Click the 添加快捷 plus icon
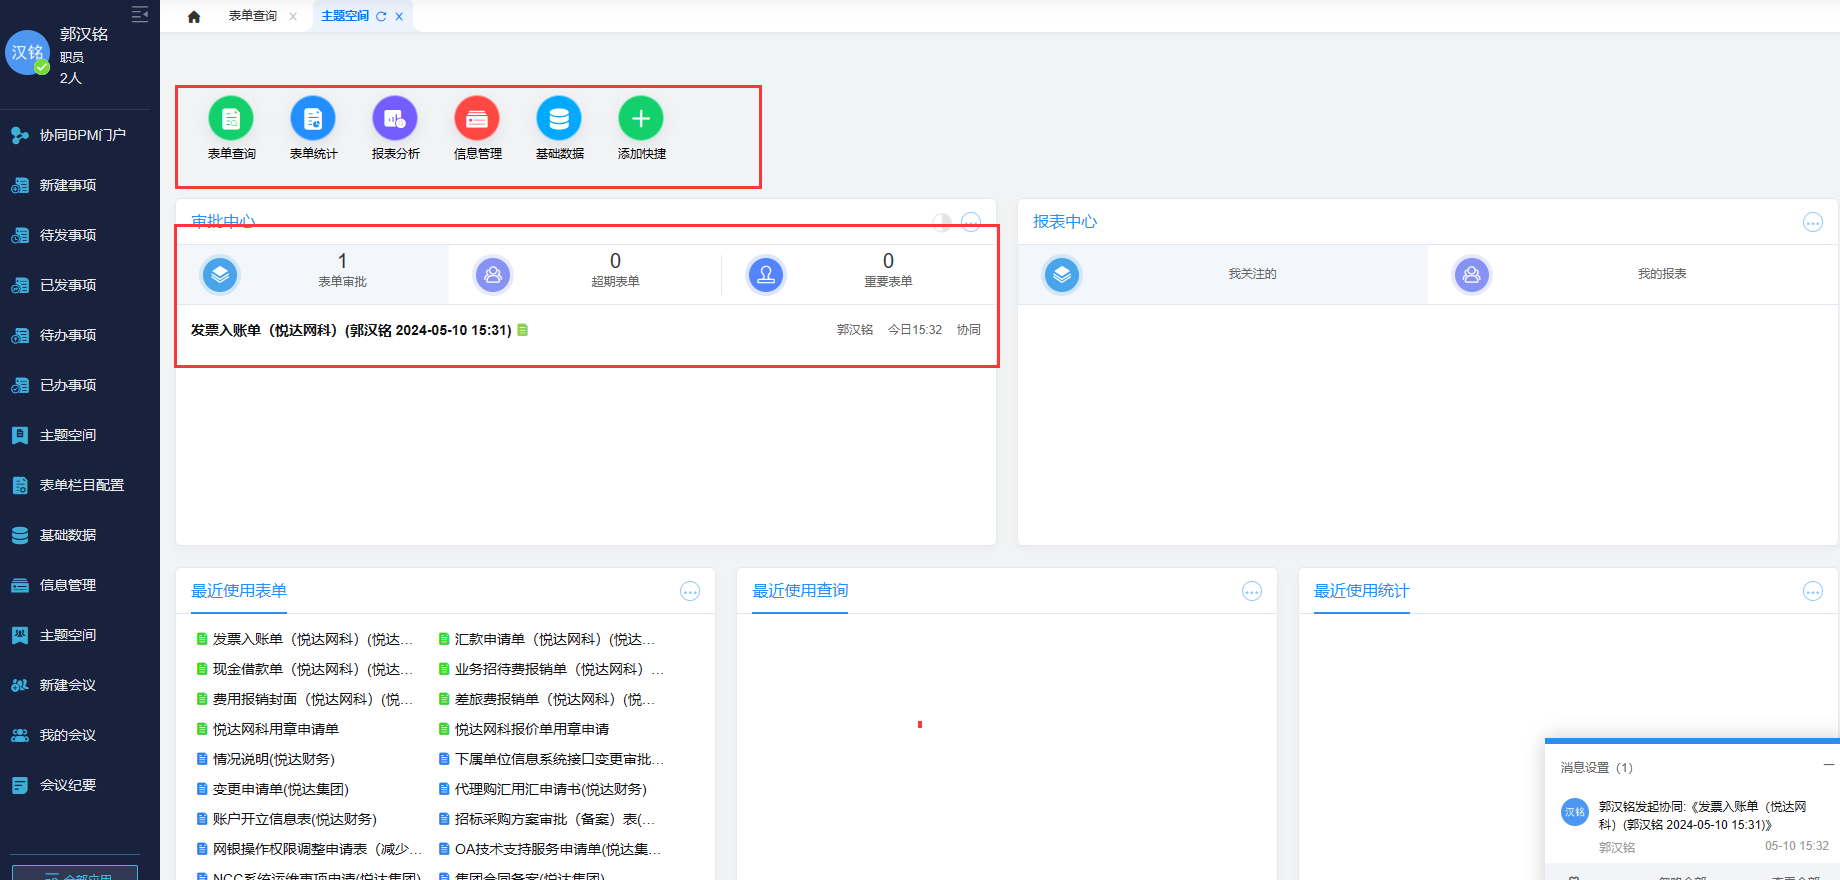The image size is (1840, 880). 641,119
